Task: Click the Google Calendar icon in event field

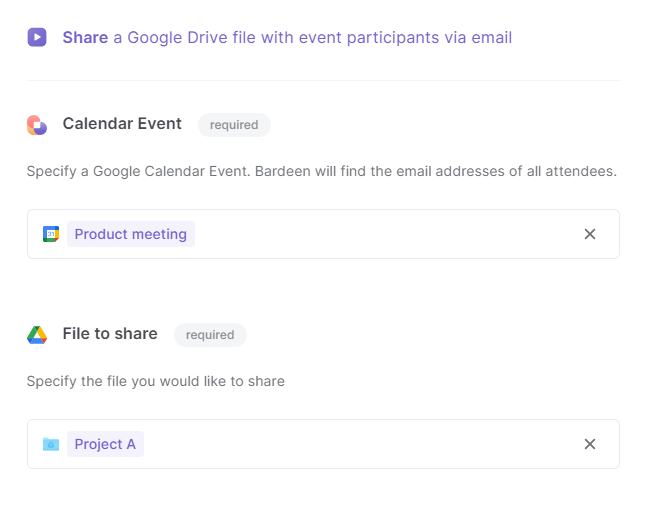Action: coord(51,234)
